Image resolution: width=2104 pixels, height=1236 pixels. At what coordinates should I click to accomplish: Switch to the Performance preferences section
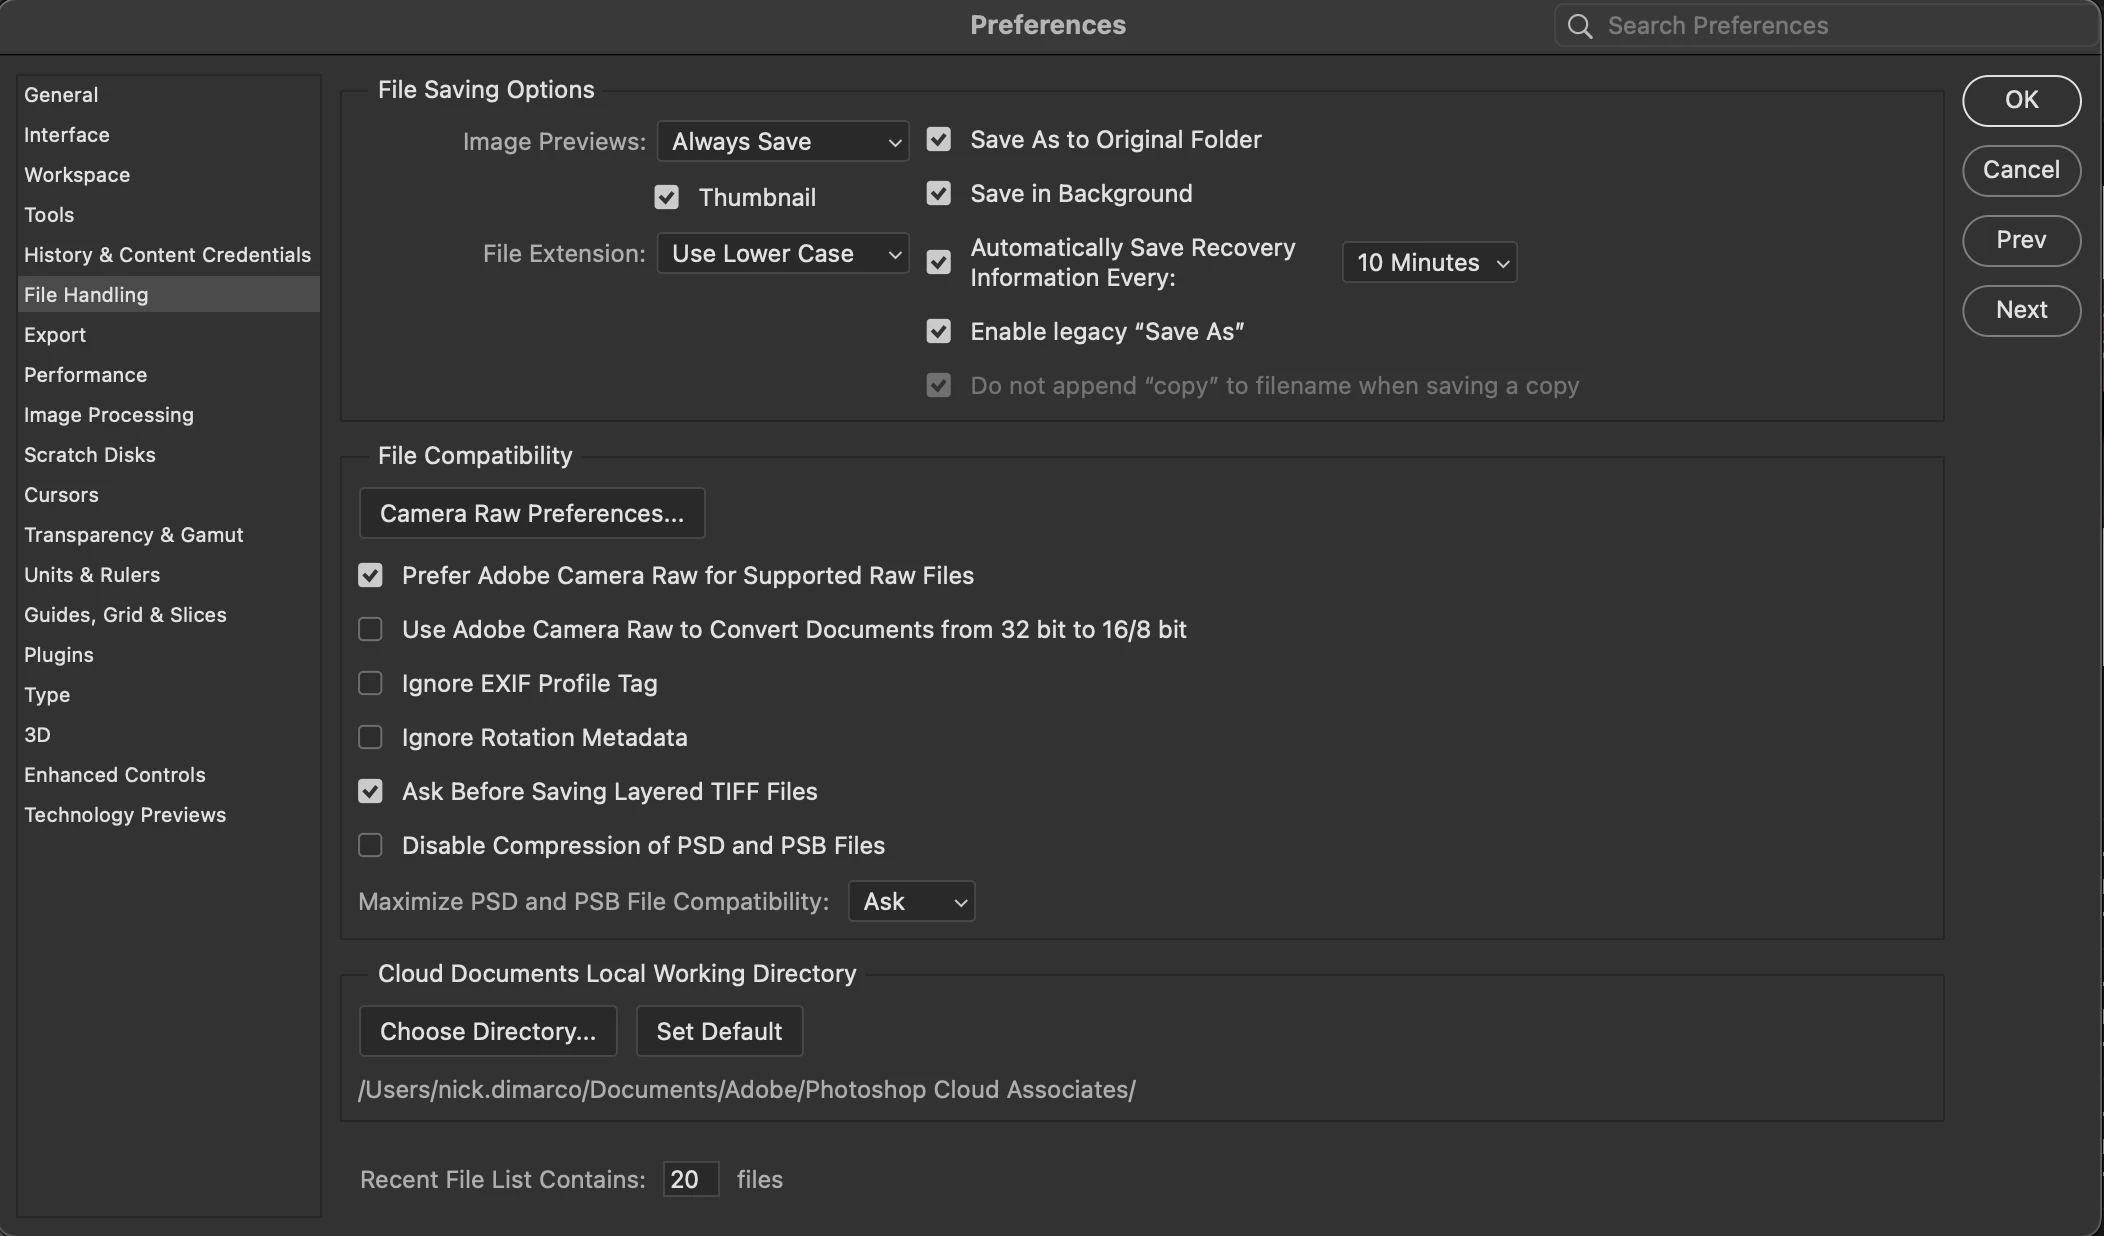point(85,375)
